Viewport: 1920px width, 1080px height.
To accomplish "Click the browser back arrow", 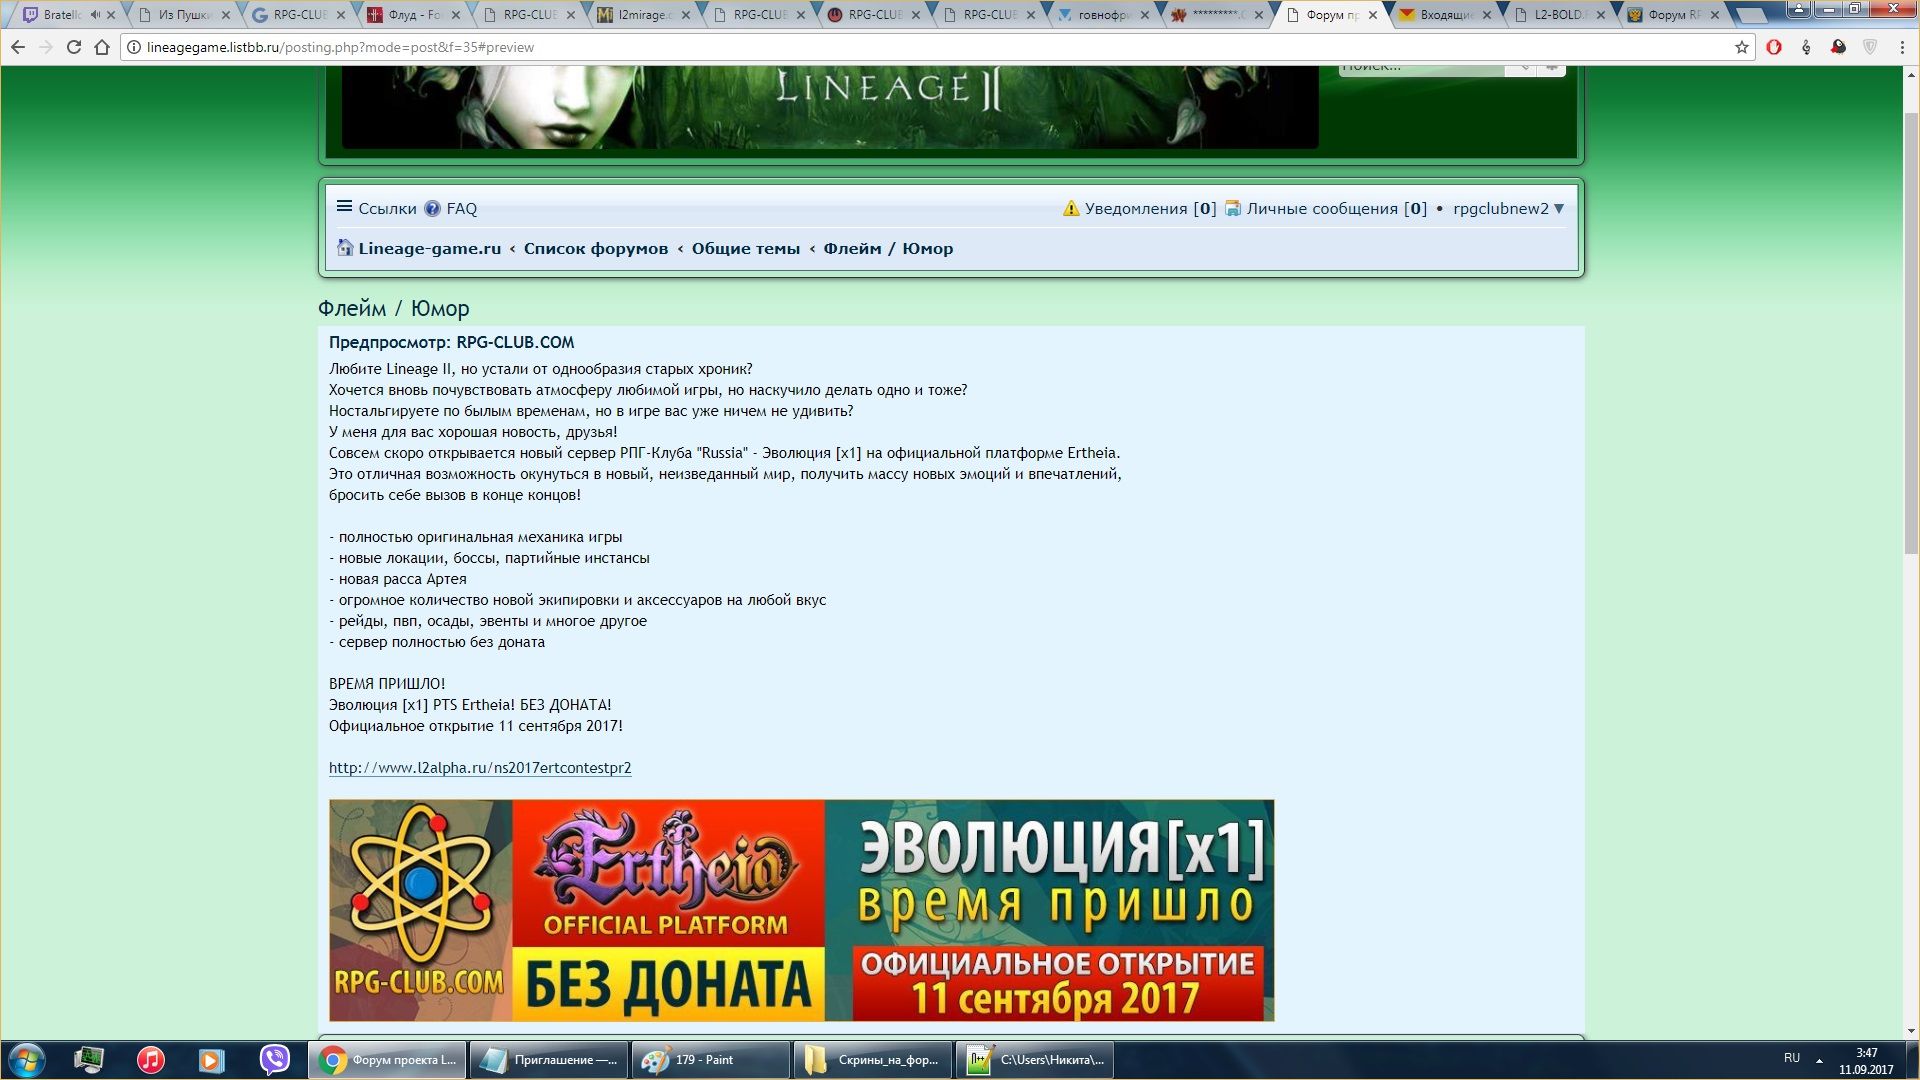I will [18, 47].
